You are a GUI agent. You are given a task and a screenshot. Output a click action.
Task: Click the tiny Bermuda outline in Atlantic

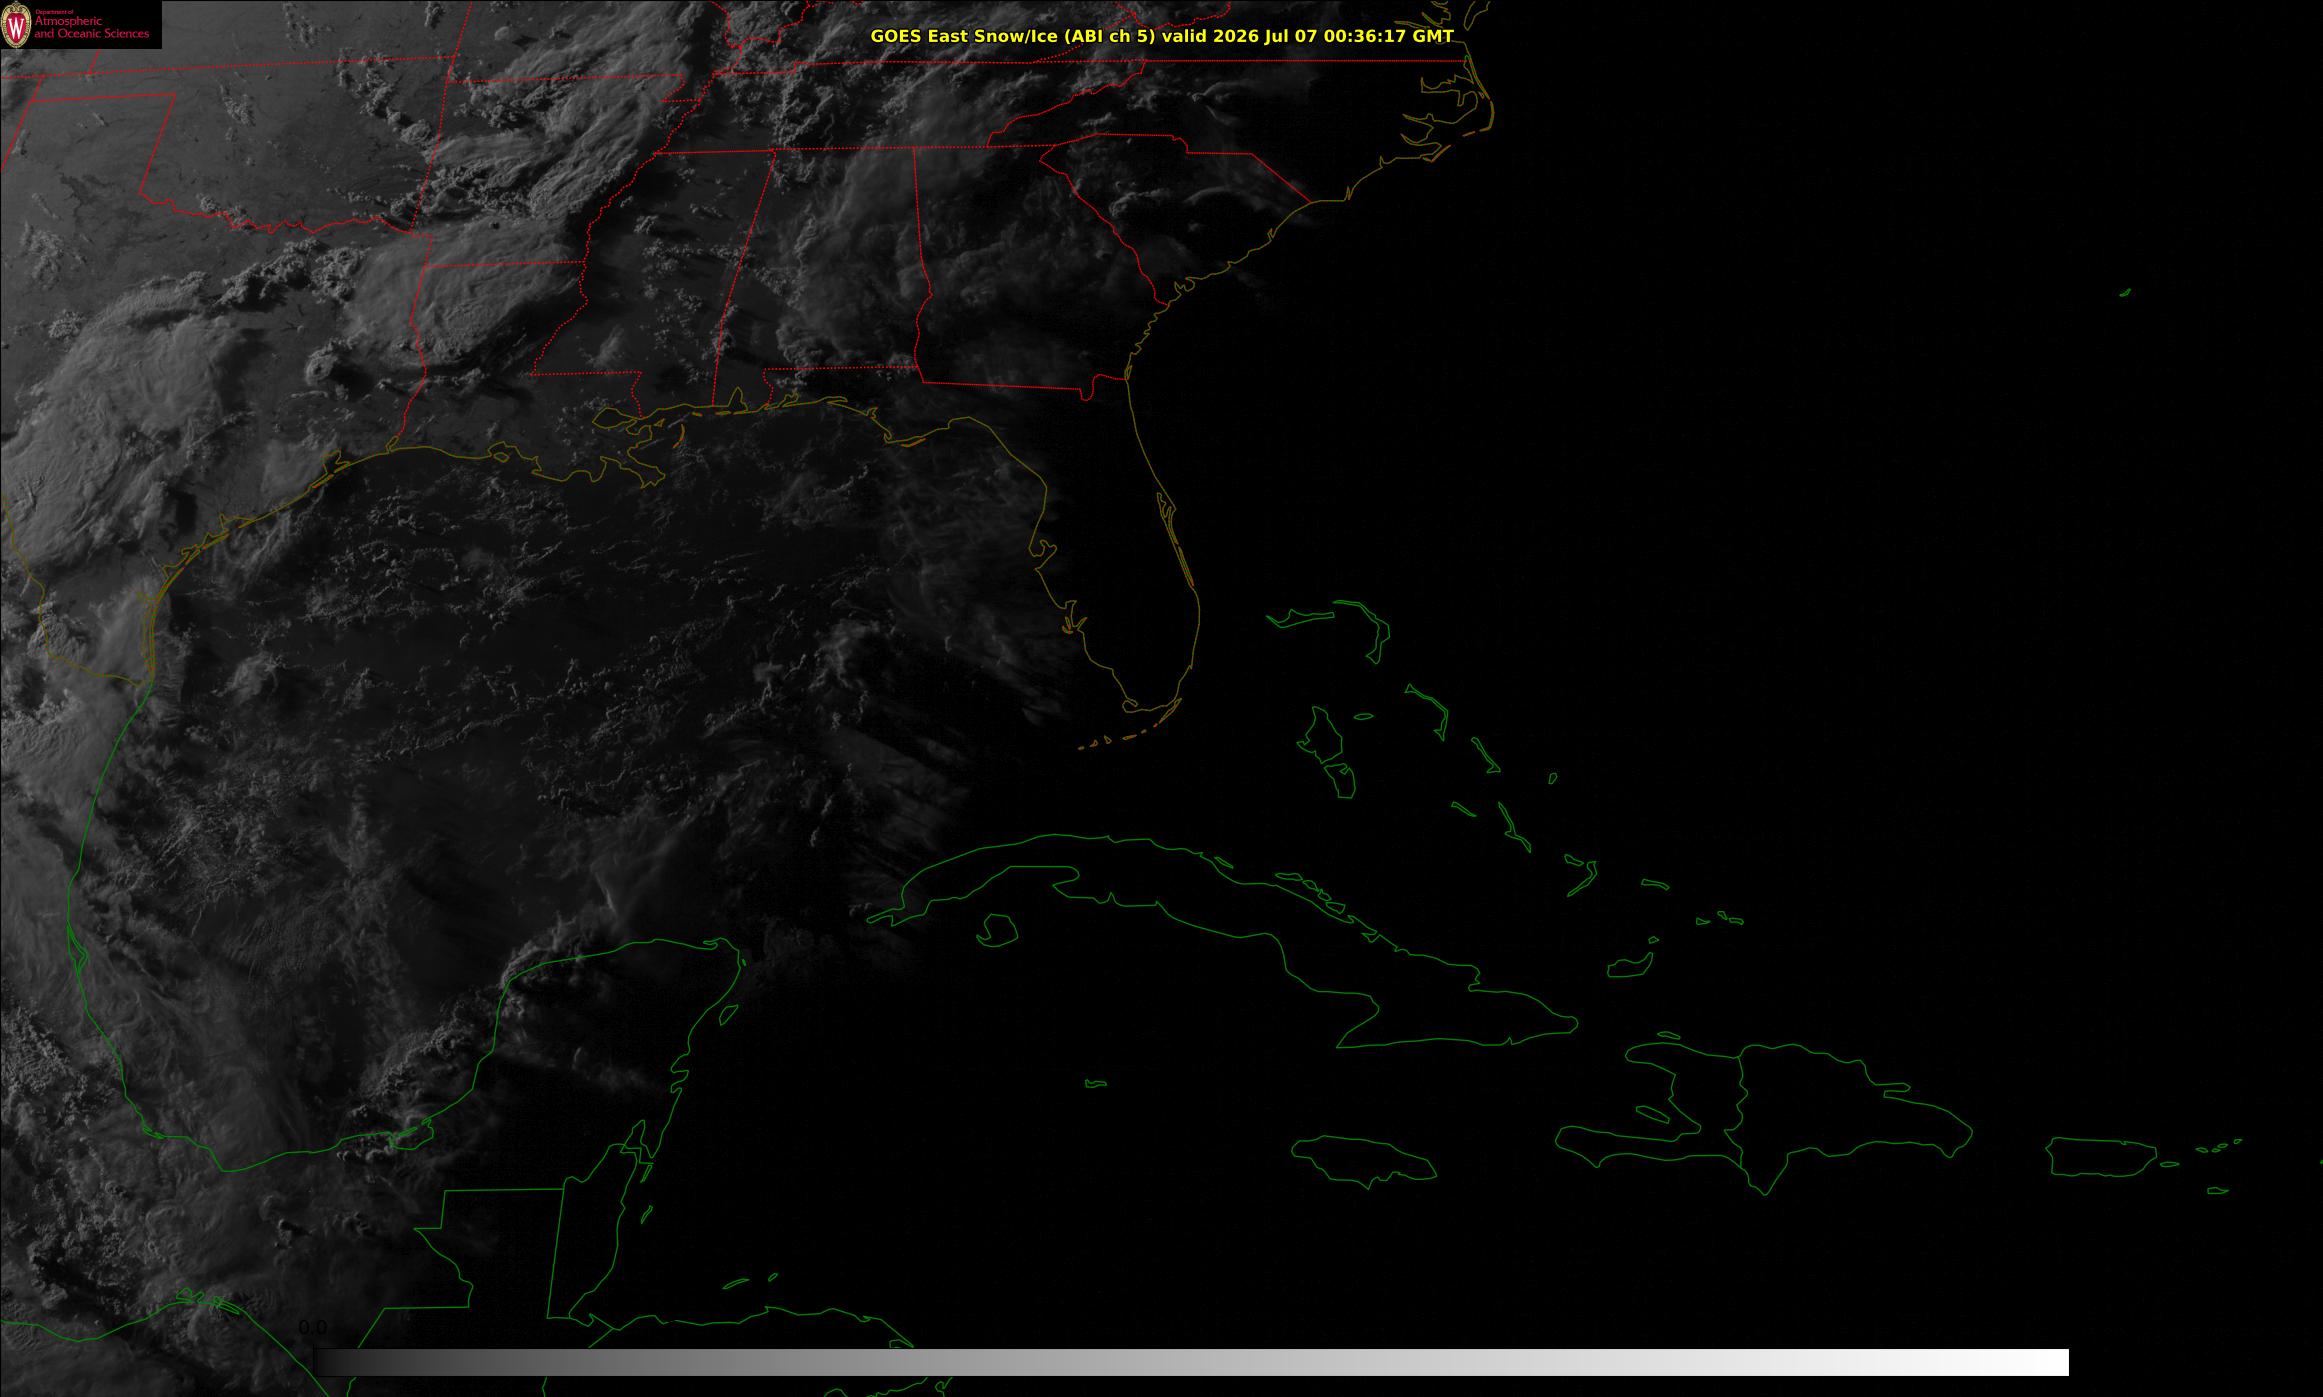click(x=2125, y=292)
